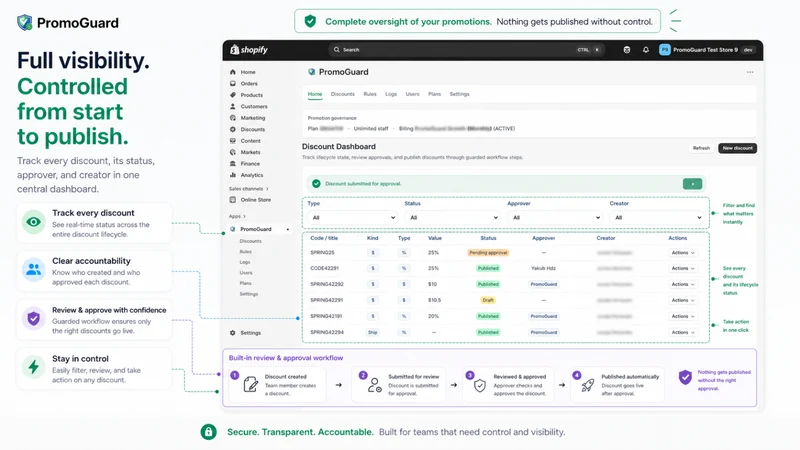Open the Approver filter dropdown

tap(555, 217)
